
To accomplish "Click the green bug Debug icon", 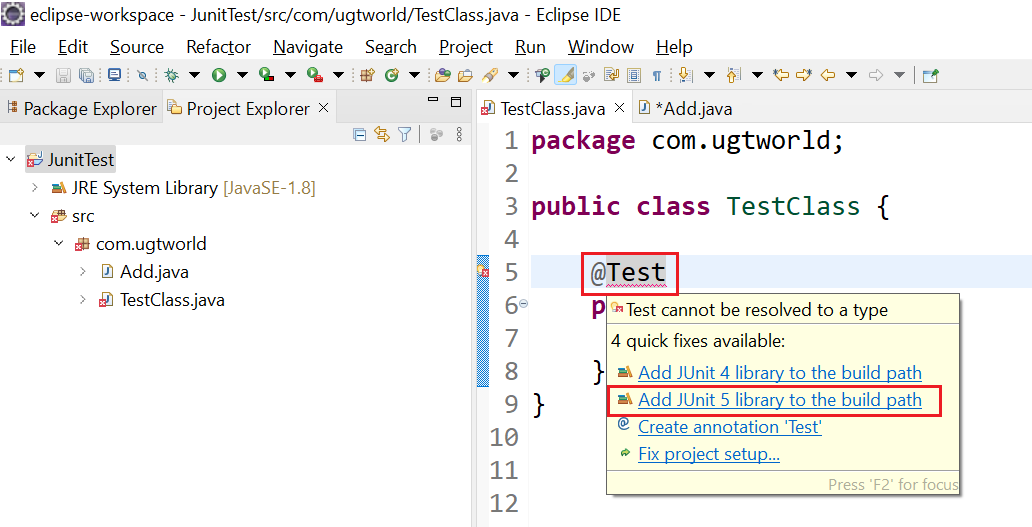I will (x=172, y=76).
